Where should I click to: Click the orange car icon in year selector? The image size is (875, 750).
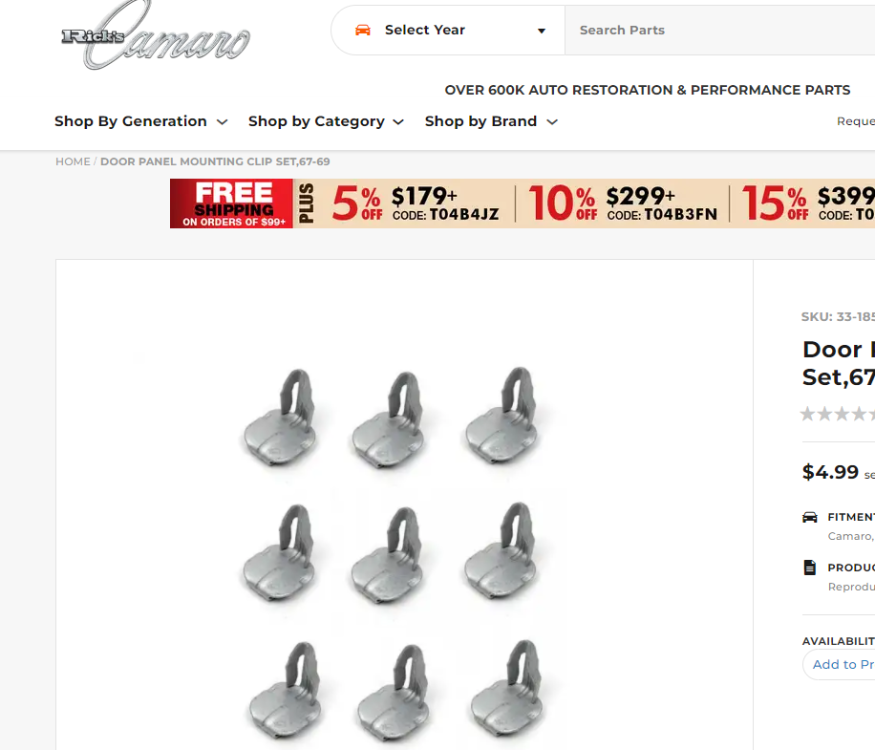[x=363, y=30]
